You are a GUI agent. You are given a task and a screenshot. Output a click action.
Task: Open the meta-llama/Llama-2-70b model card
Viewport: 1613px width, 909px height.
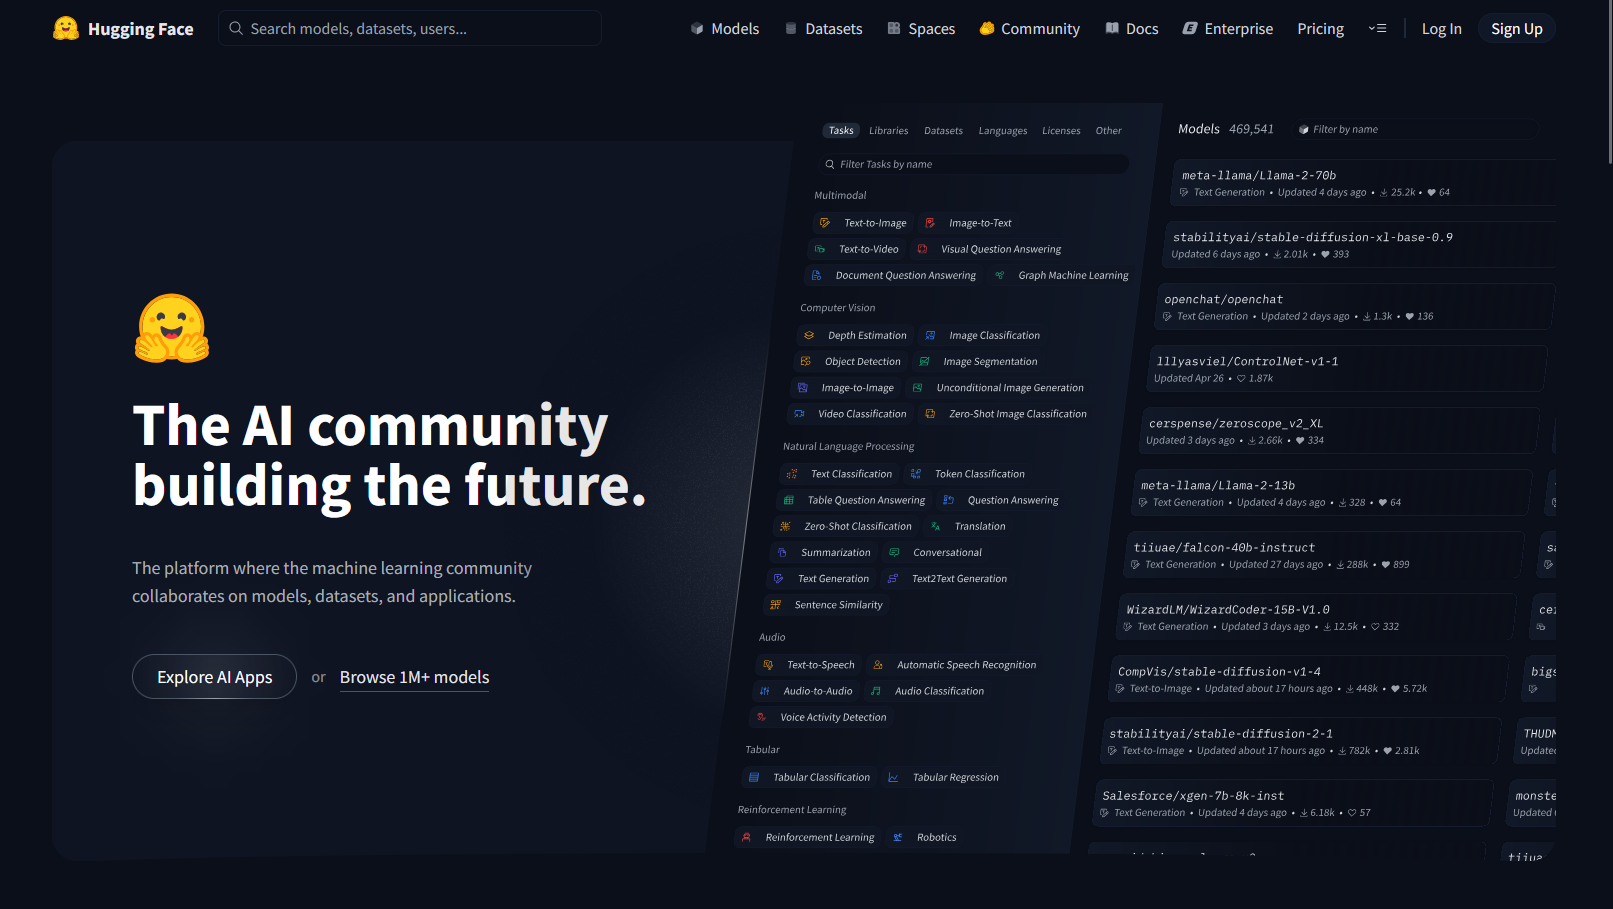[x=1259, y=176]
